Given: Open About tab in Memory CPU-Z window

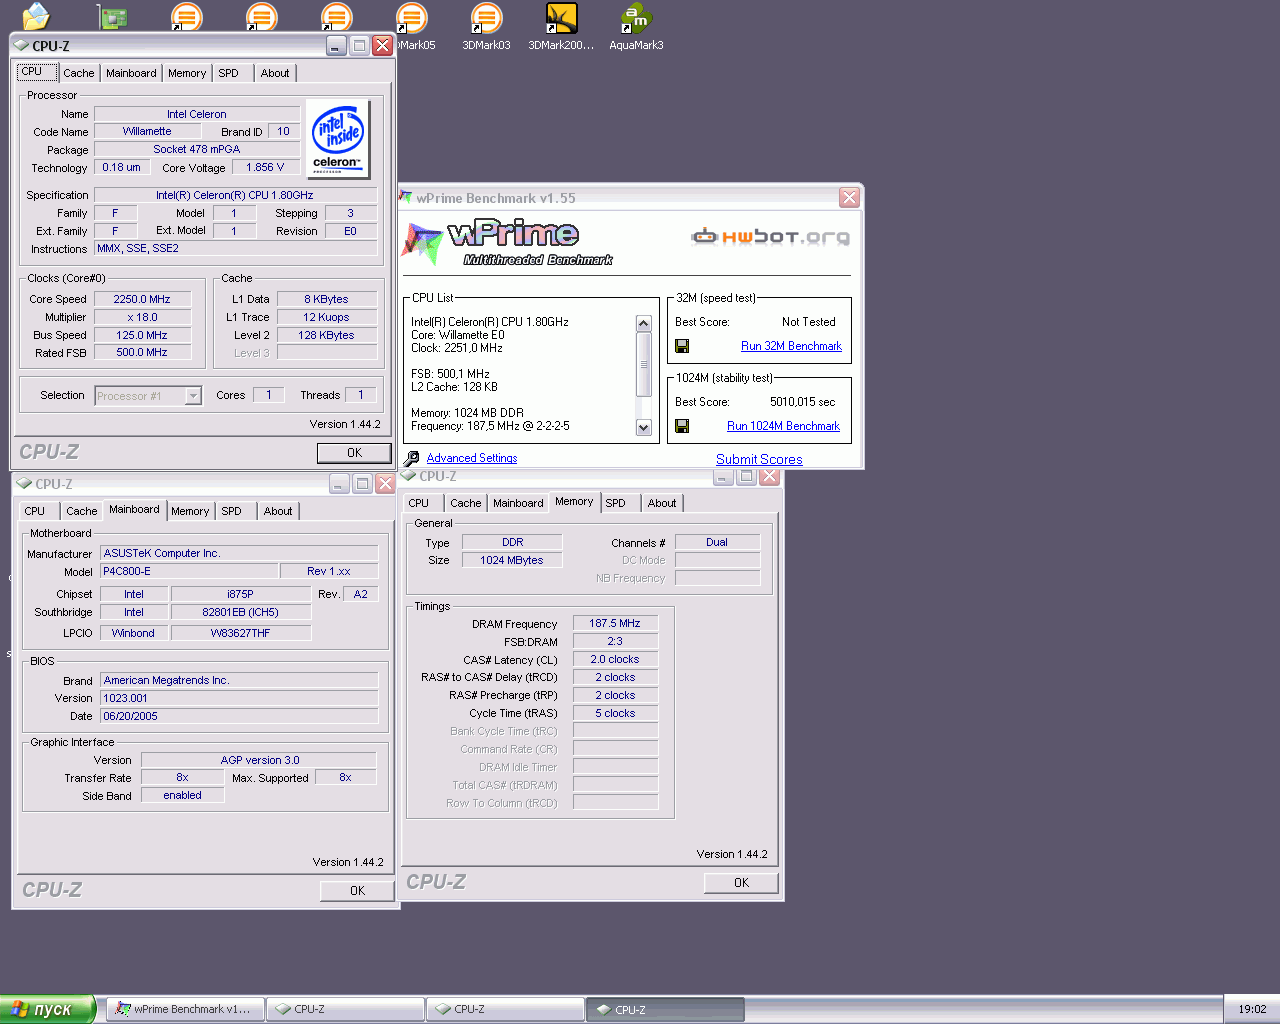Looking at the screenshot, I should point(662,503).
